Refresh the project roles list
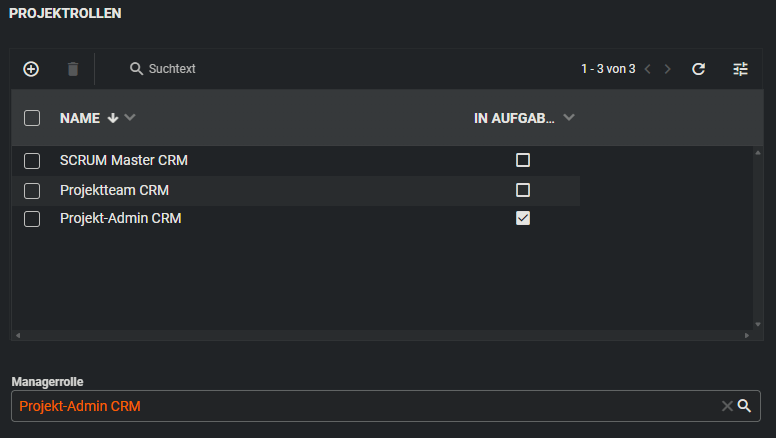 [699, 69]
